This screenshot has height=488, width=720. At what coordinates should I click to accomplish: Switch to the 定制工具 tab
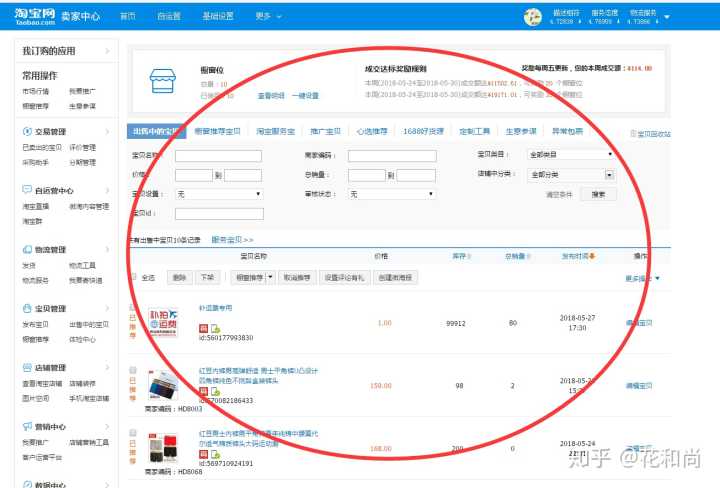coord(475,131)
